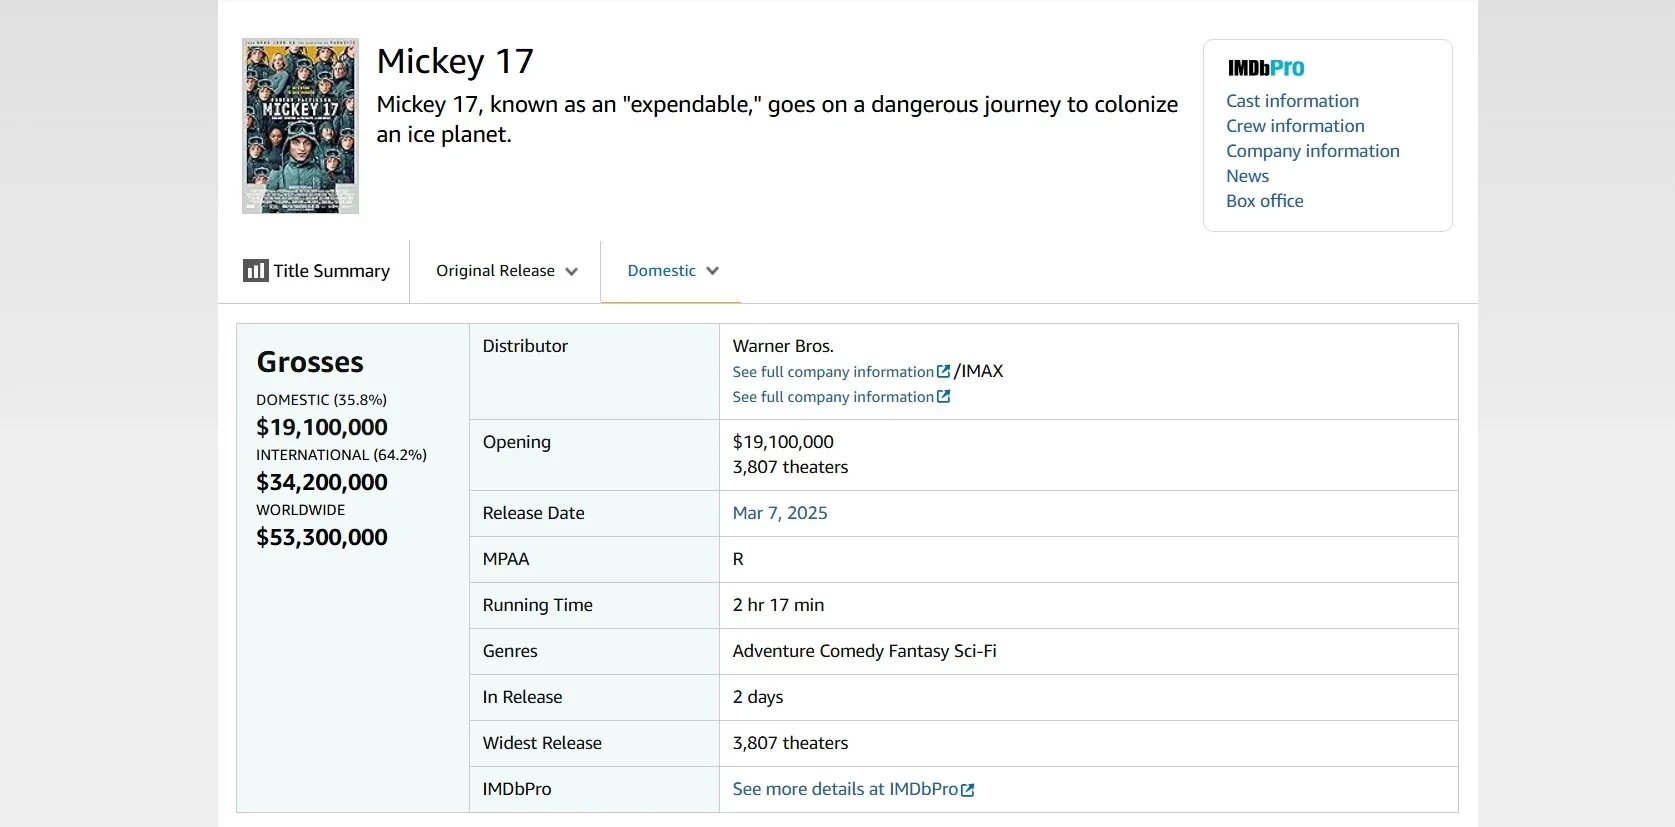Open Warner Bros. full company information link
Viewport: 1675px width, 827px height.
[832, 372]
